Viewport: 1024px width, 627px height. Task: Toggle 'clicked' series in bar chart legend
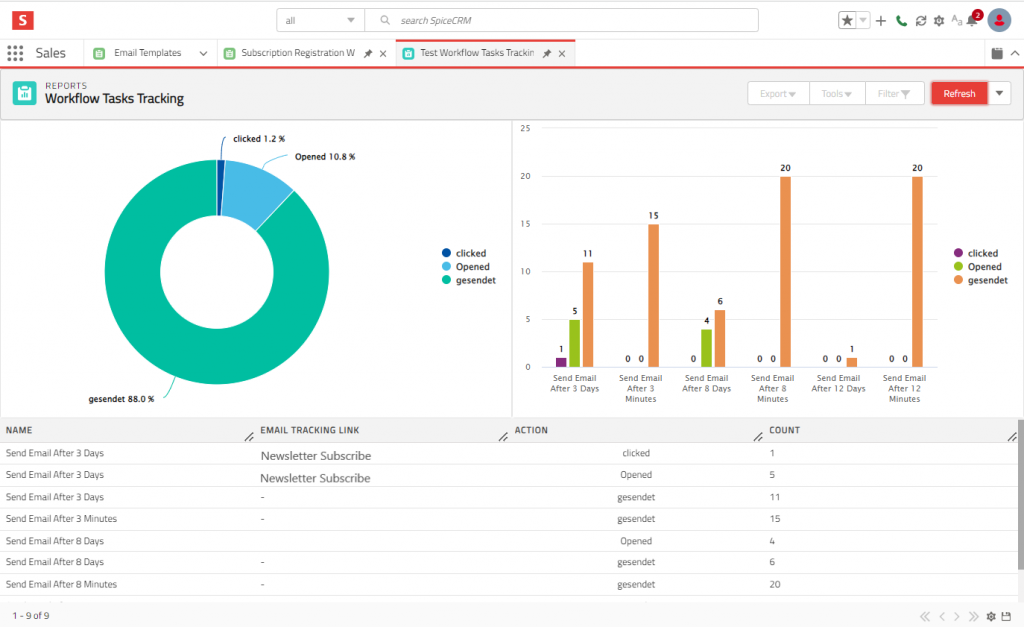982,254
